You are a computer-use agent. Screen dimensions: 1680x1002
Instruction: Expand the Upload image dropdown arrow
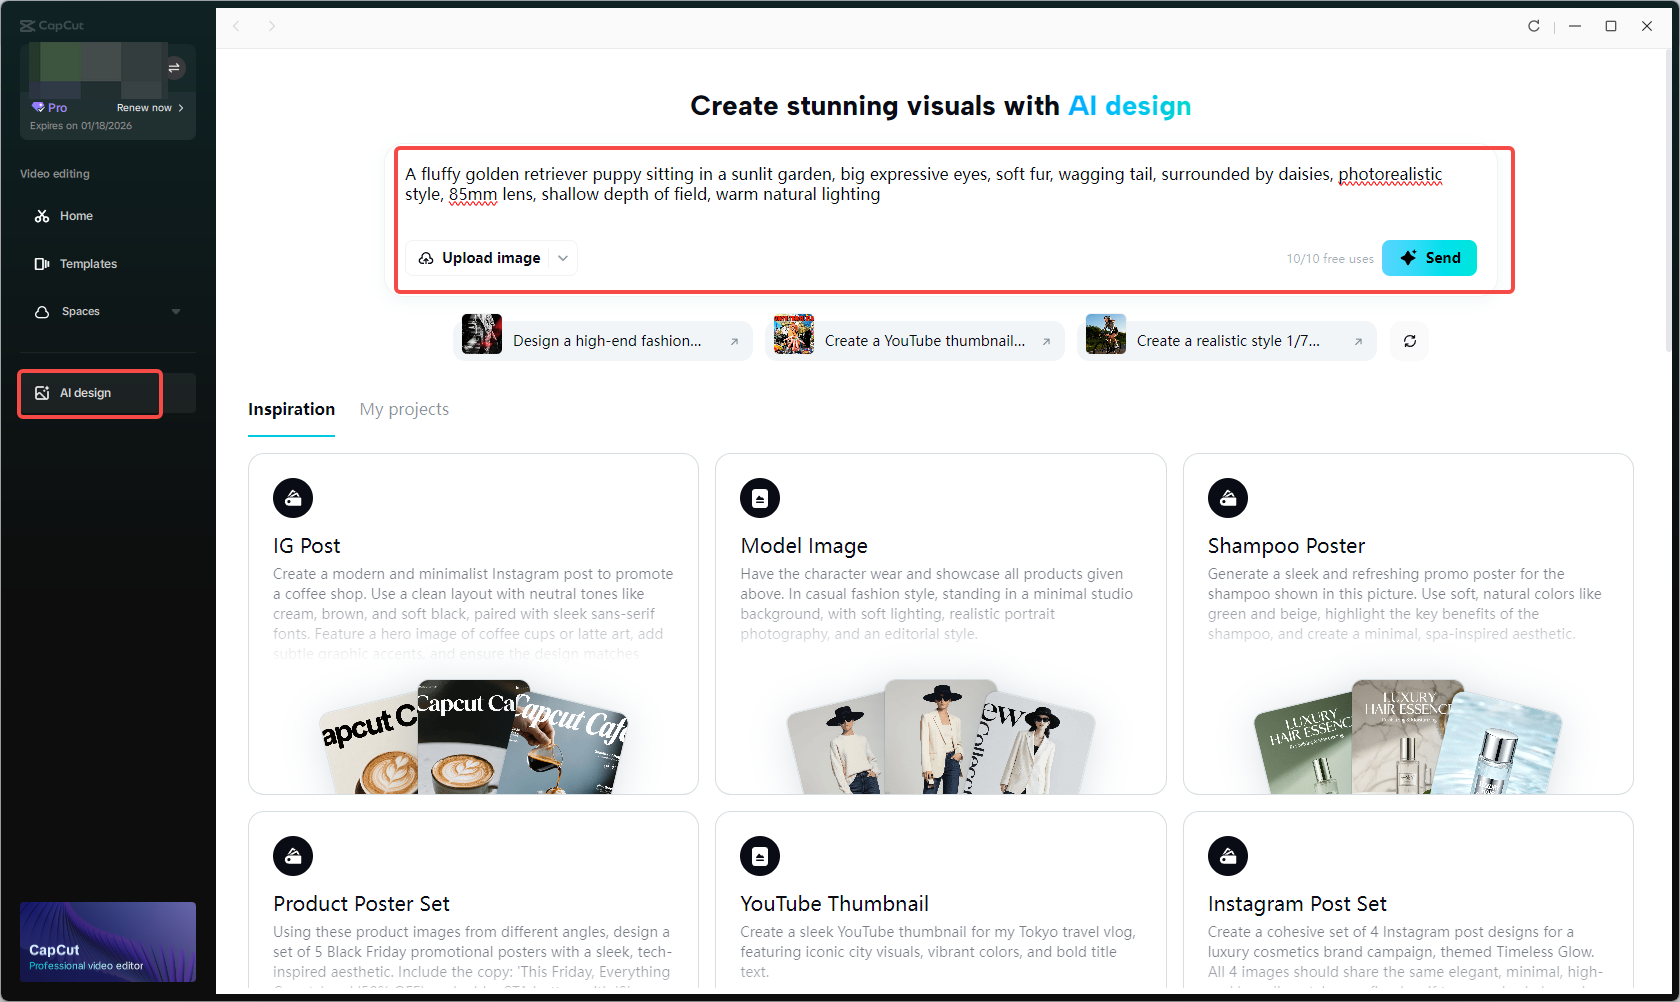coord(563,258)
